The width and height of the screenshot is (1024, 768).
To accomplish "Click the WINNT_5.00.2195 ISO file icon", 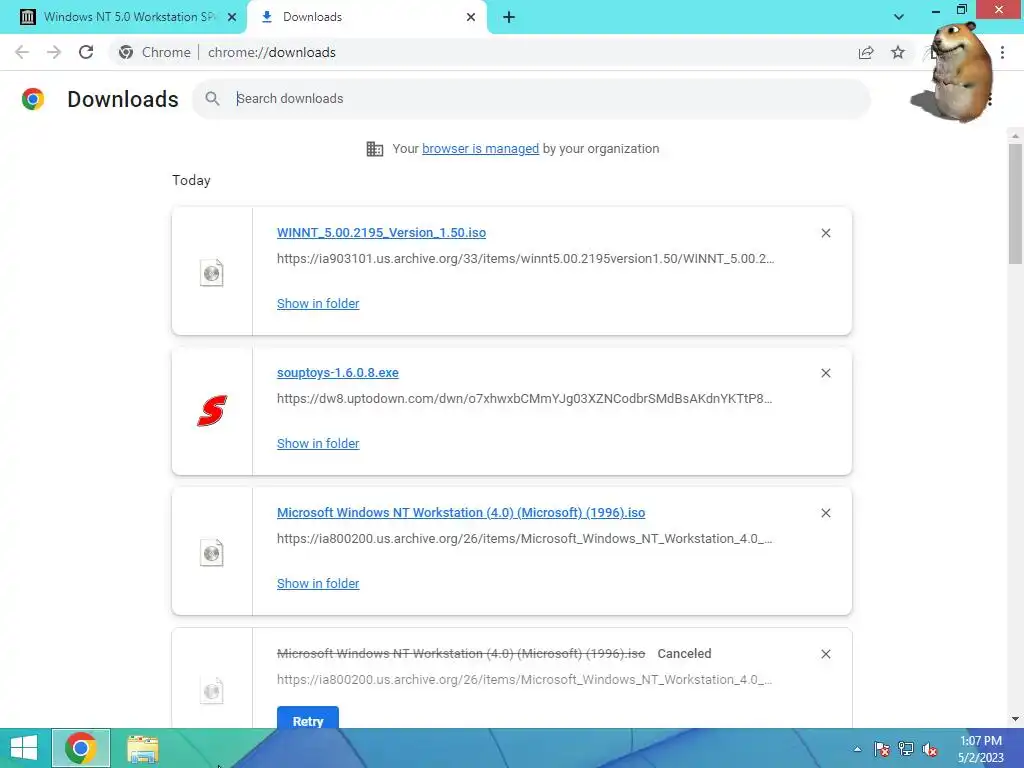I will click(212, 272).
